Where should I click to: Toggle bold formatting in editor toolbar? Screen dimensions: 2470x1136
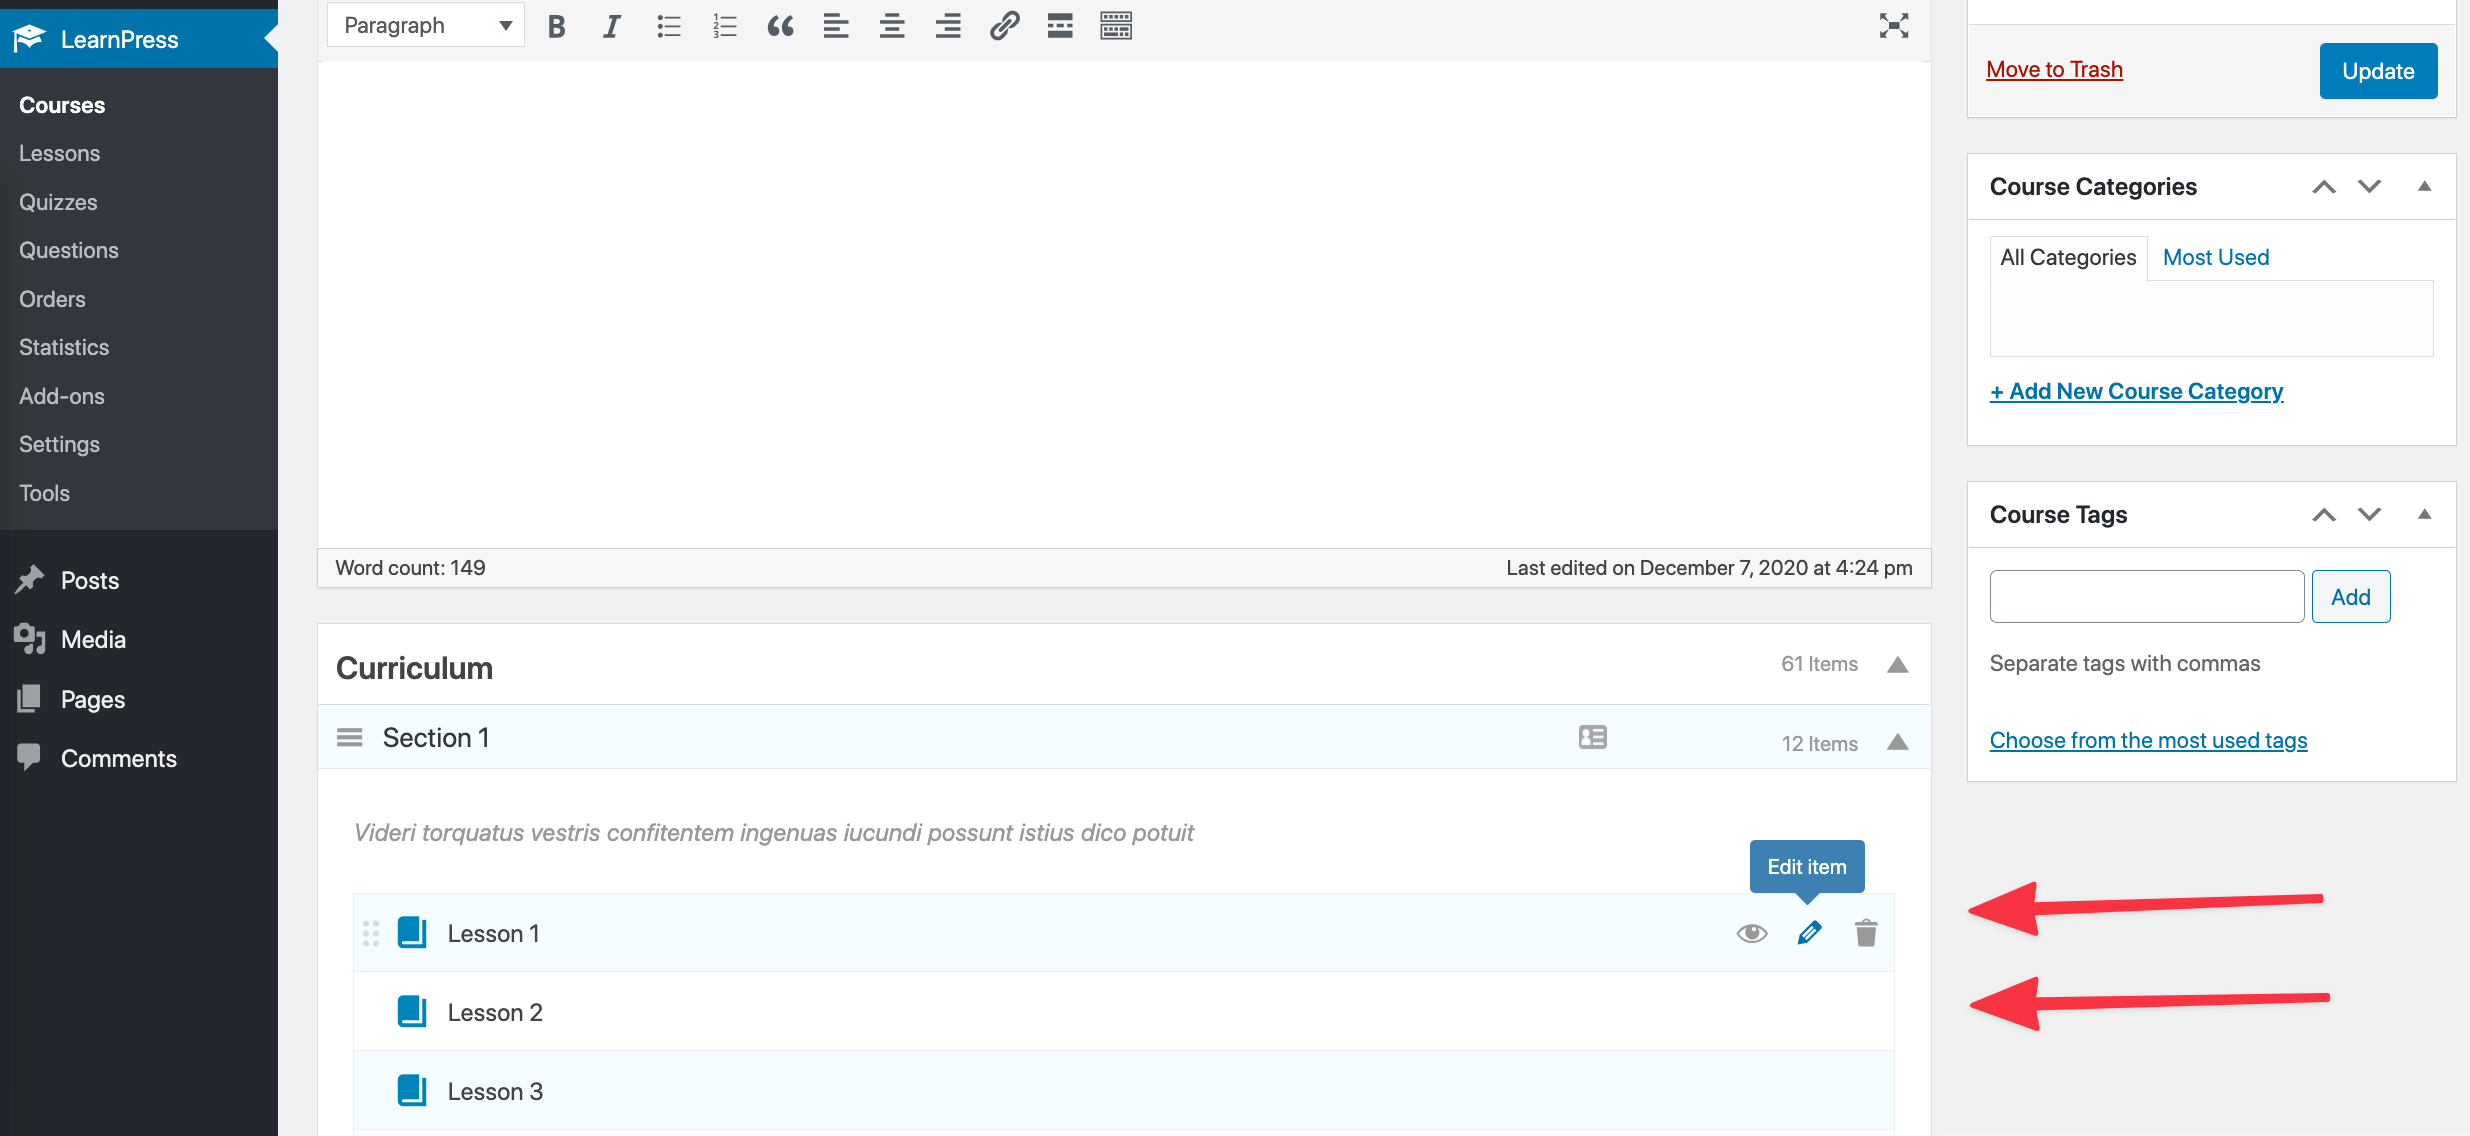tap(557, 26)
